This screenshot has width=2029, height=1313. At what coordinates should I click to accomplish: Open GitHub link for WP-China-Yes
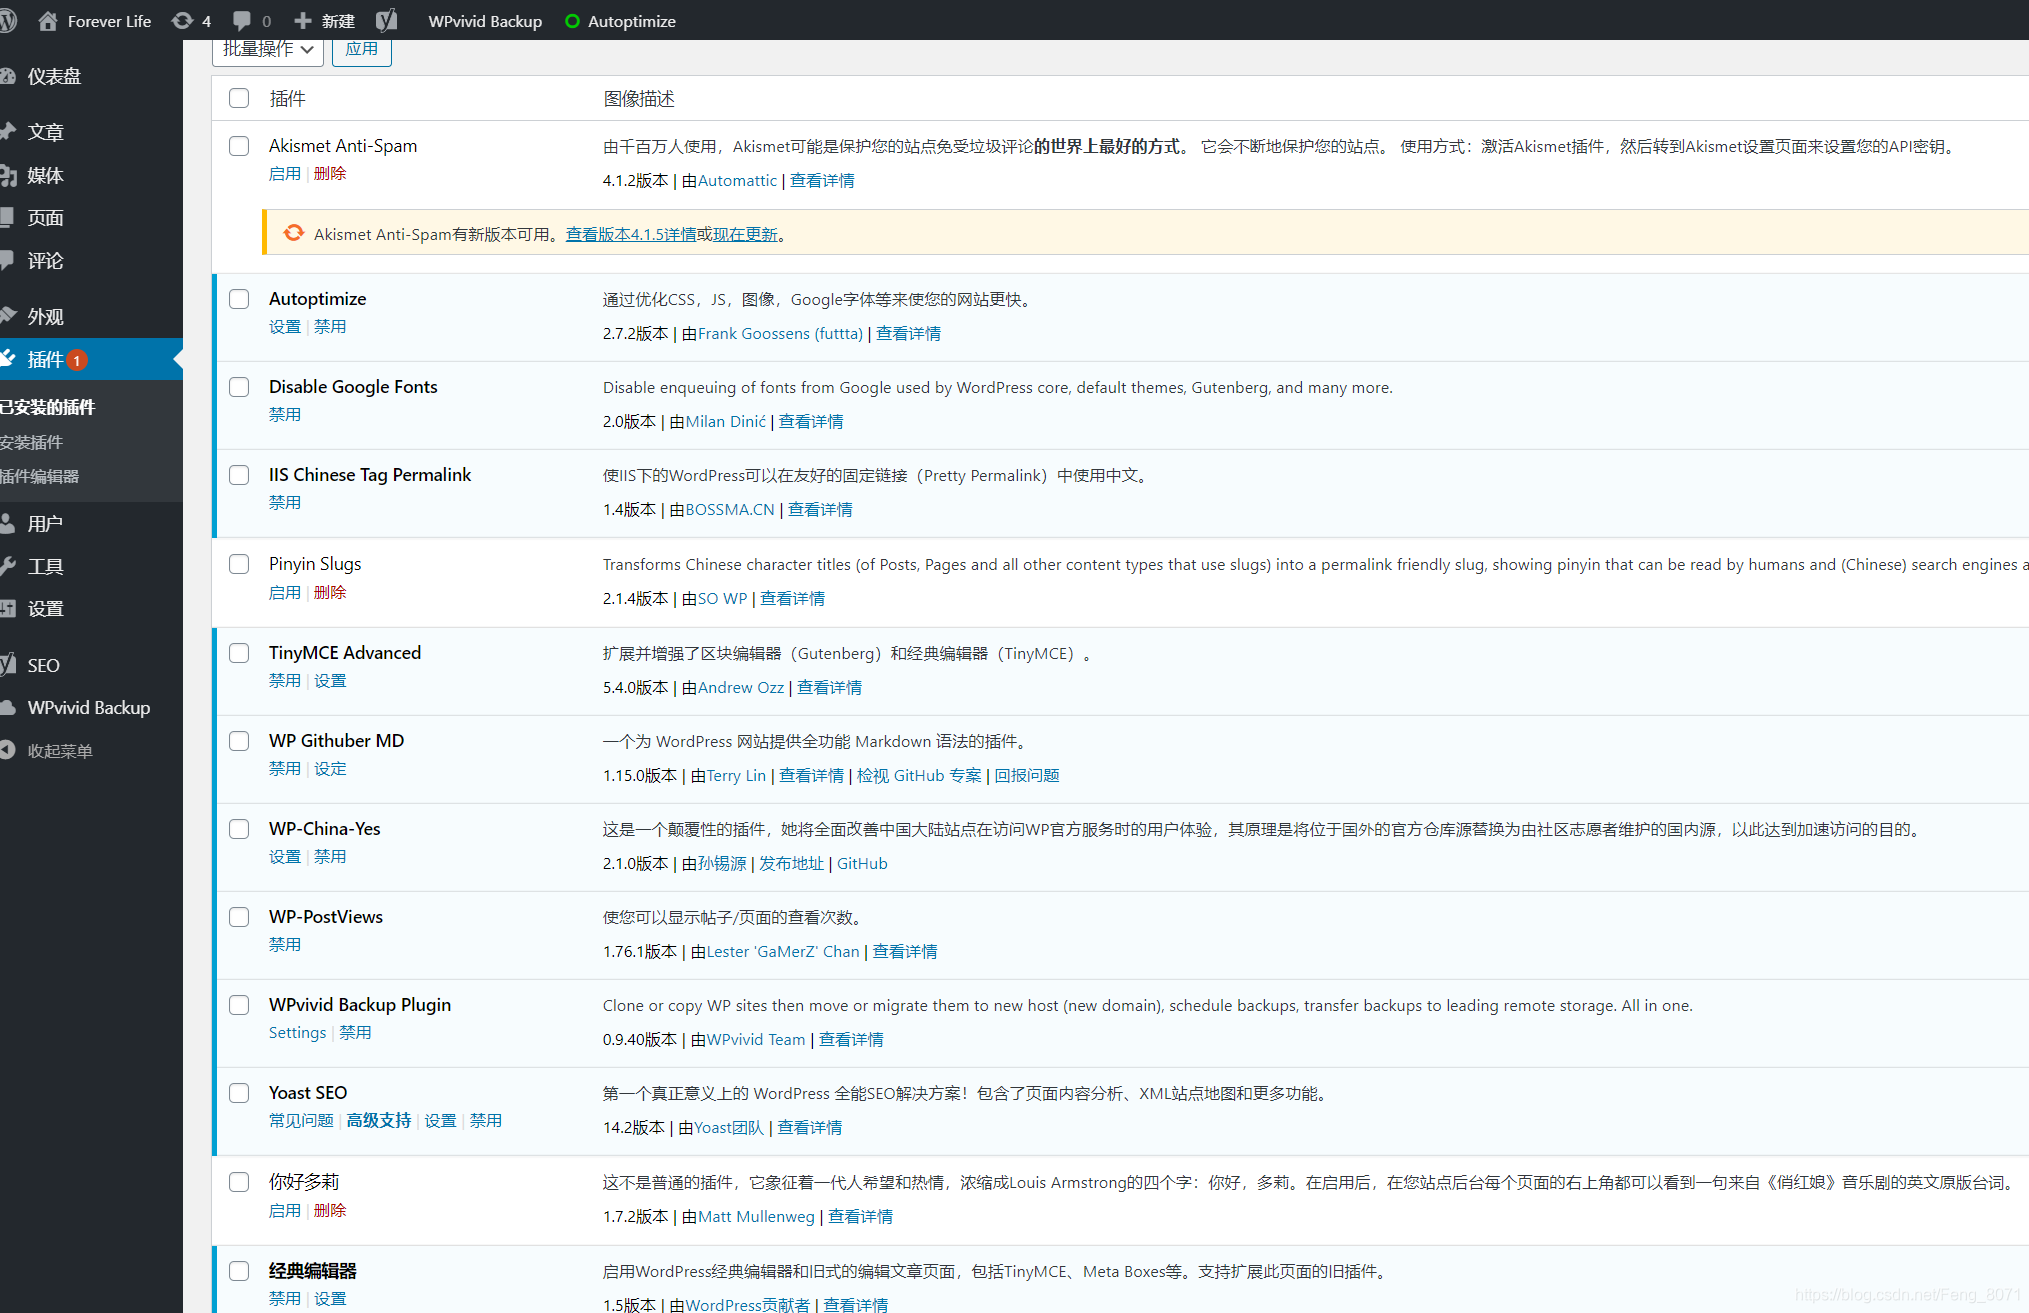(x=862, y=863)
